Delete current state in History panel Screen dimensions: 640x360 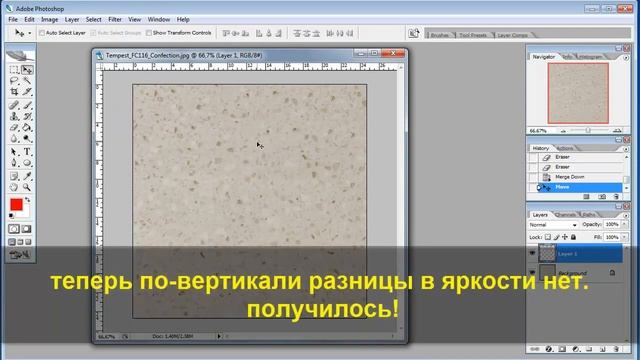616,197
